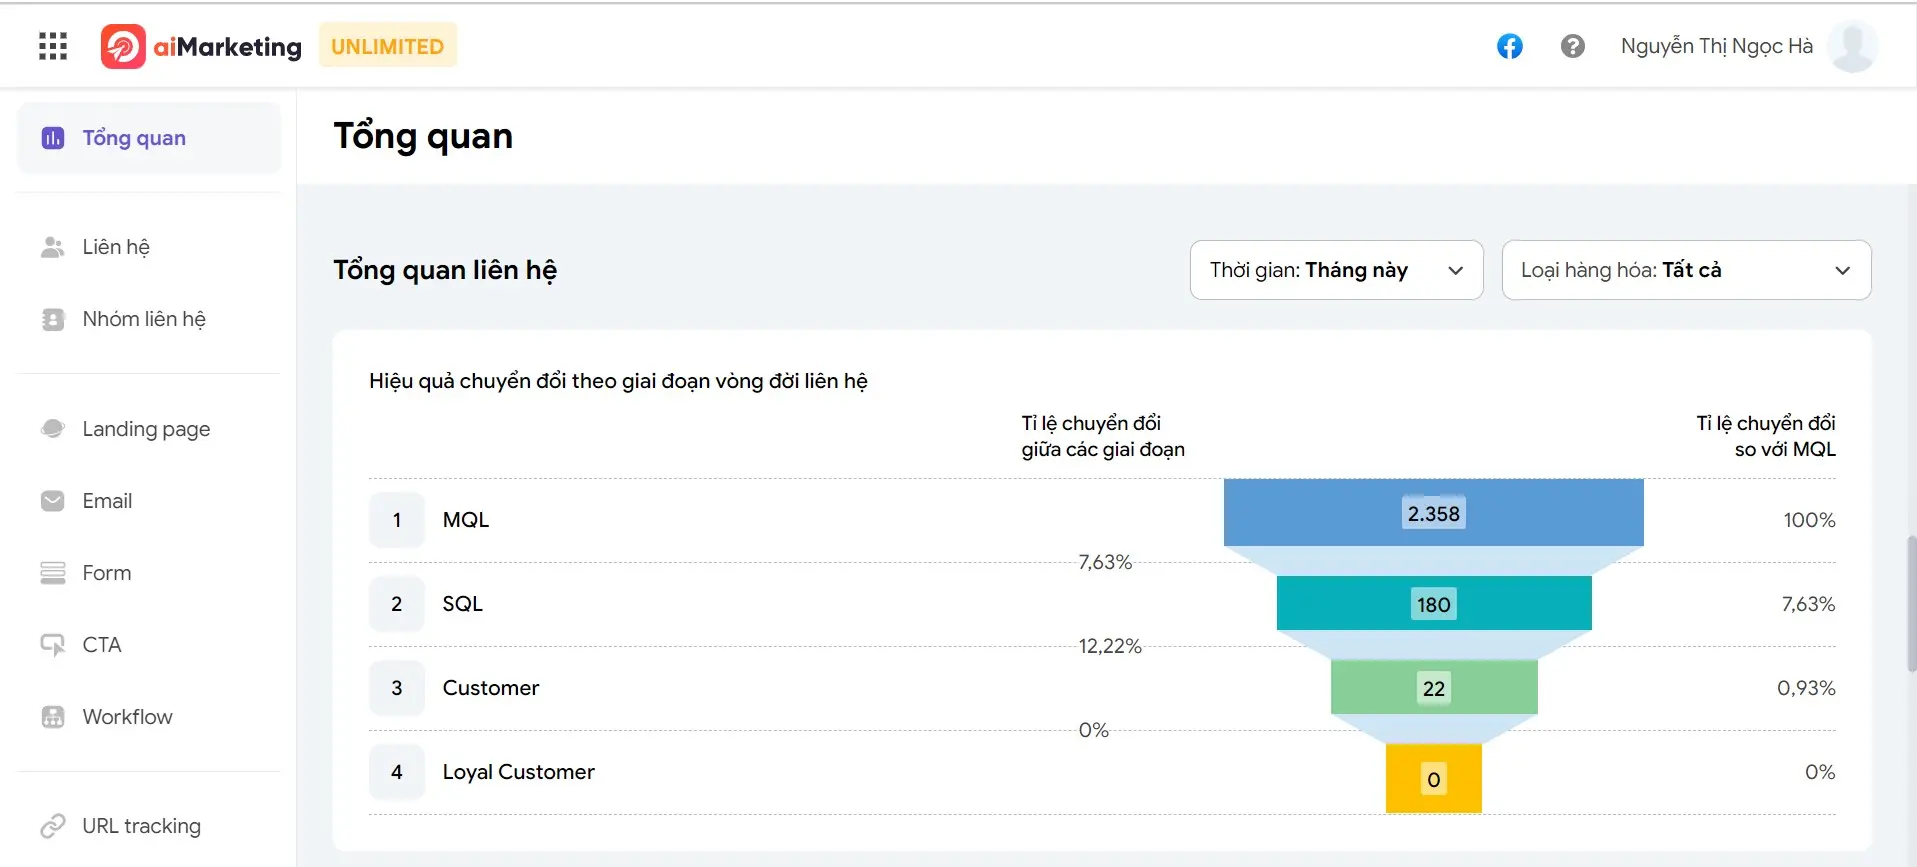
Task: Click the CTA cursor icon
Action: 53,645
